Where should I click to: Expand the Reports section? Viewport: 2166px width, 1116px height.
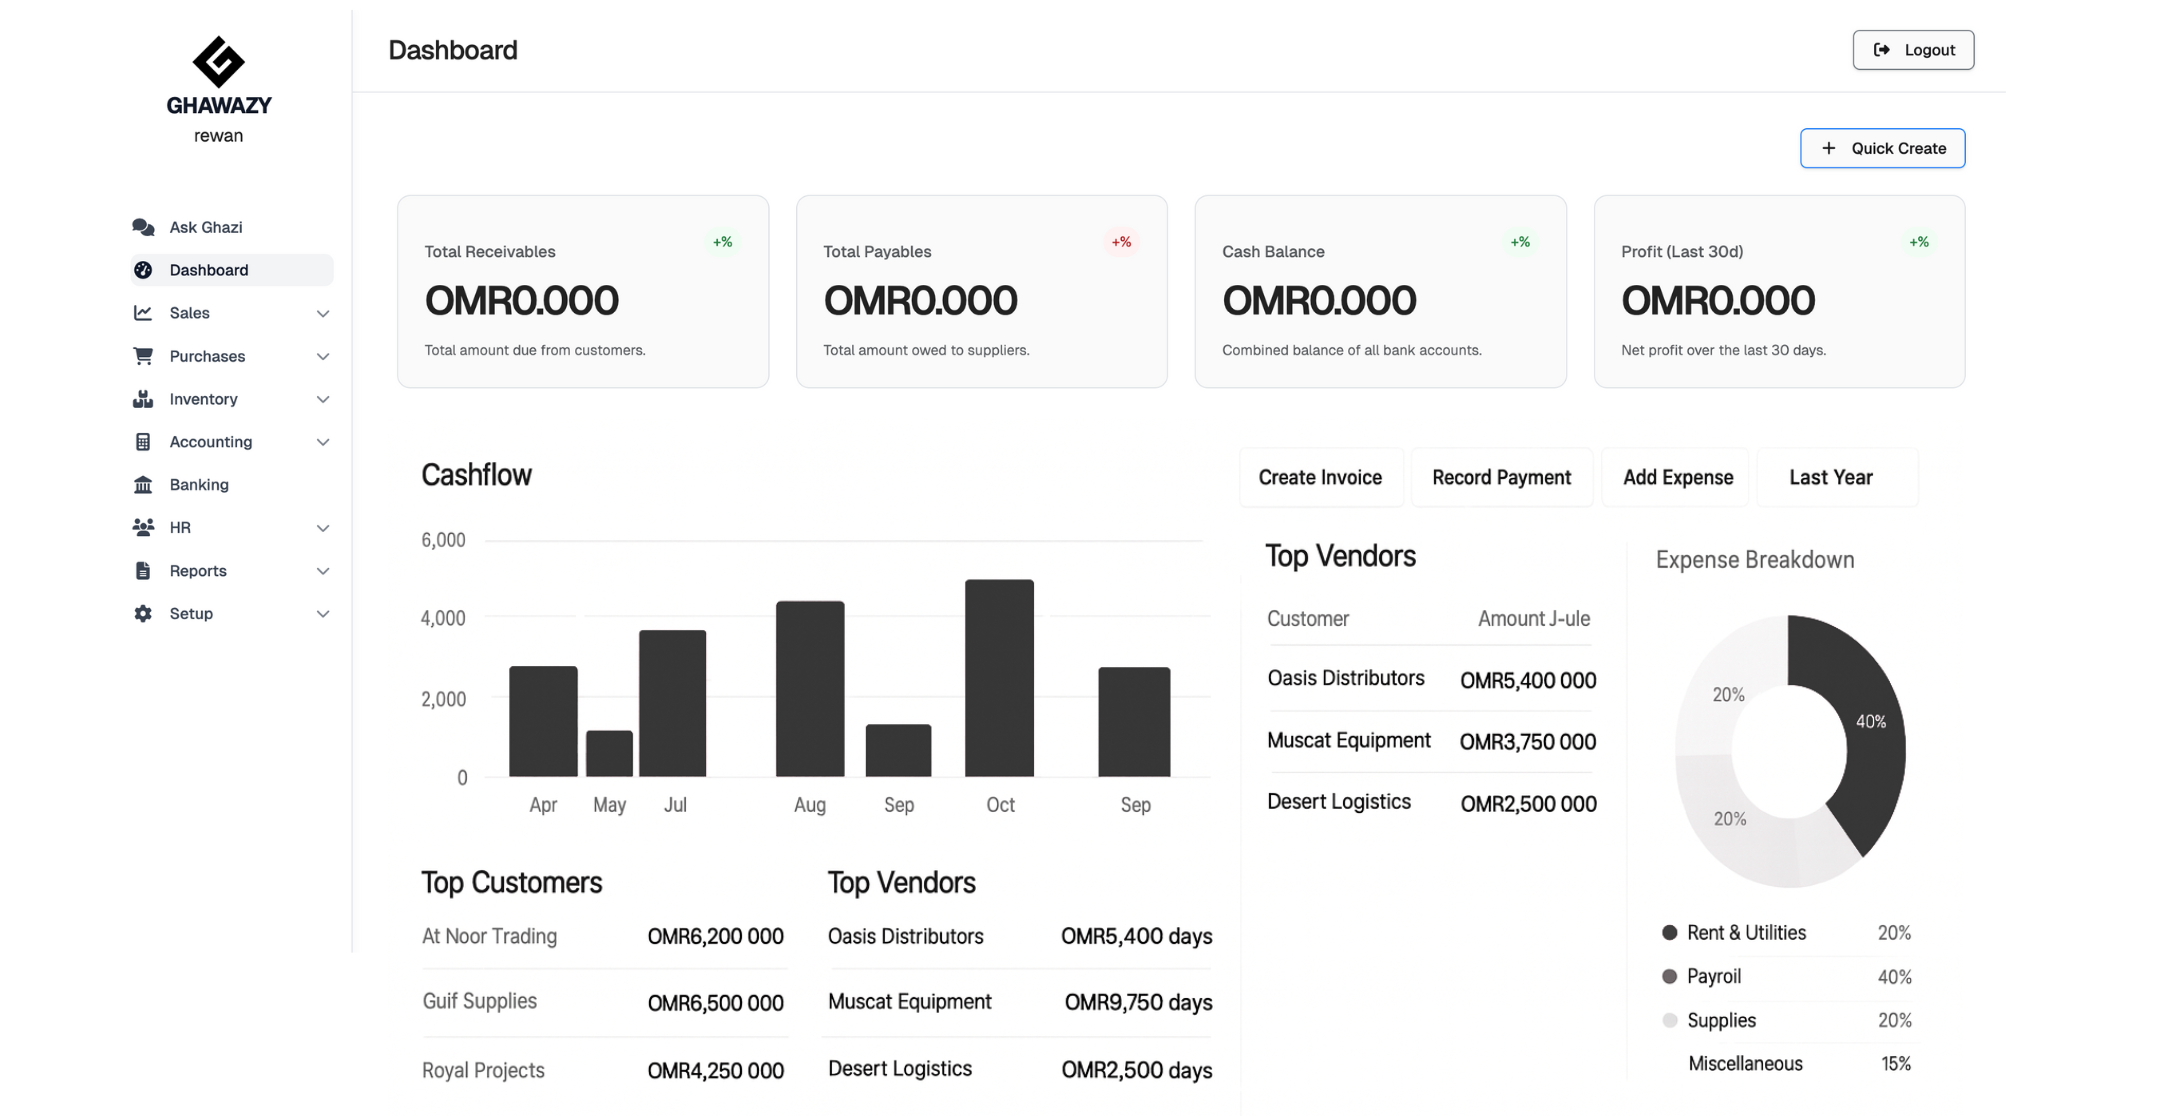[x=322, y=570]
